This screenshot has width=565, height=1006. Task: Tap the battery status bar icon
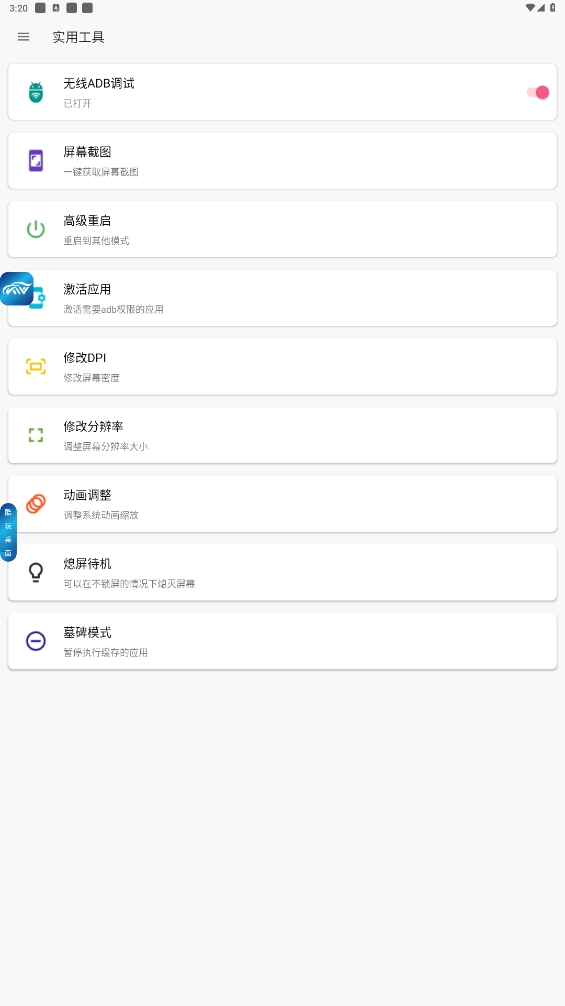pyautogui.click(x=553, y=8)
